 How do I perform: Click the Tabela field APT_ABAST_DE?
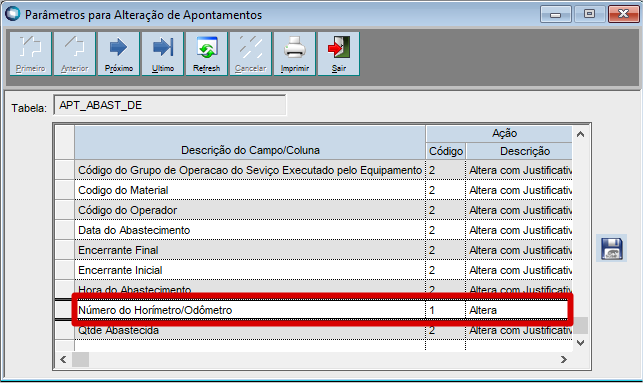(170, 105)
